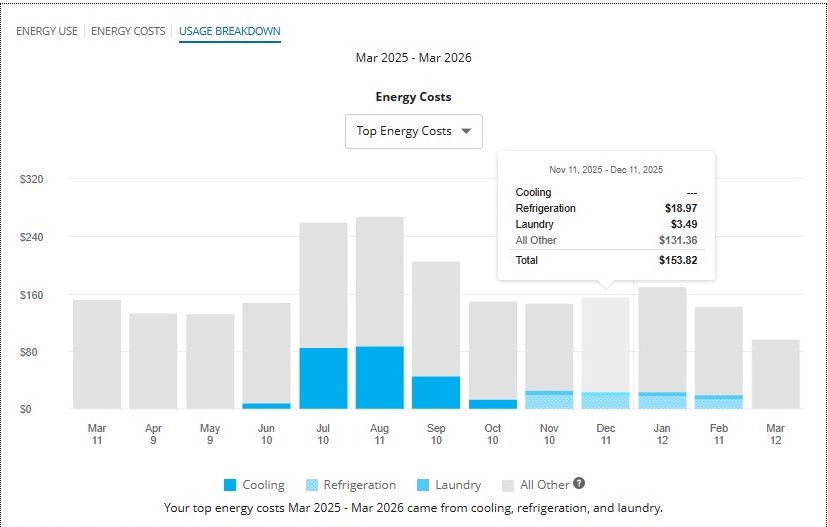Click the August cooling blue bar segment
828x527 pixels.
click(379, 377)
